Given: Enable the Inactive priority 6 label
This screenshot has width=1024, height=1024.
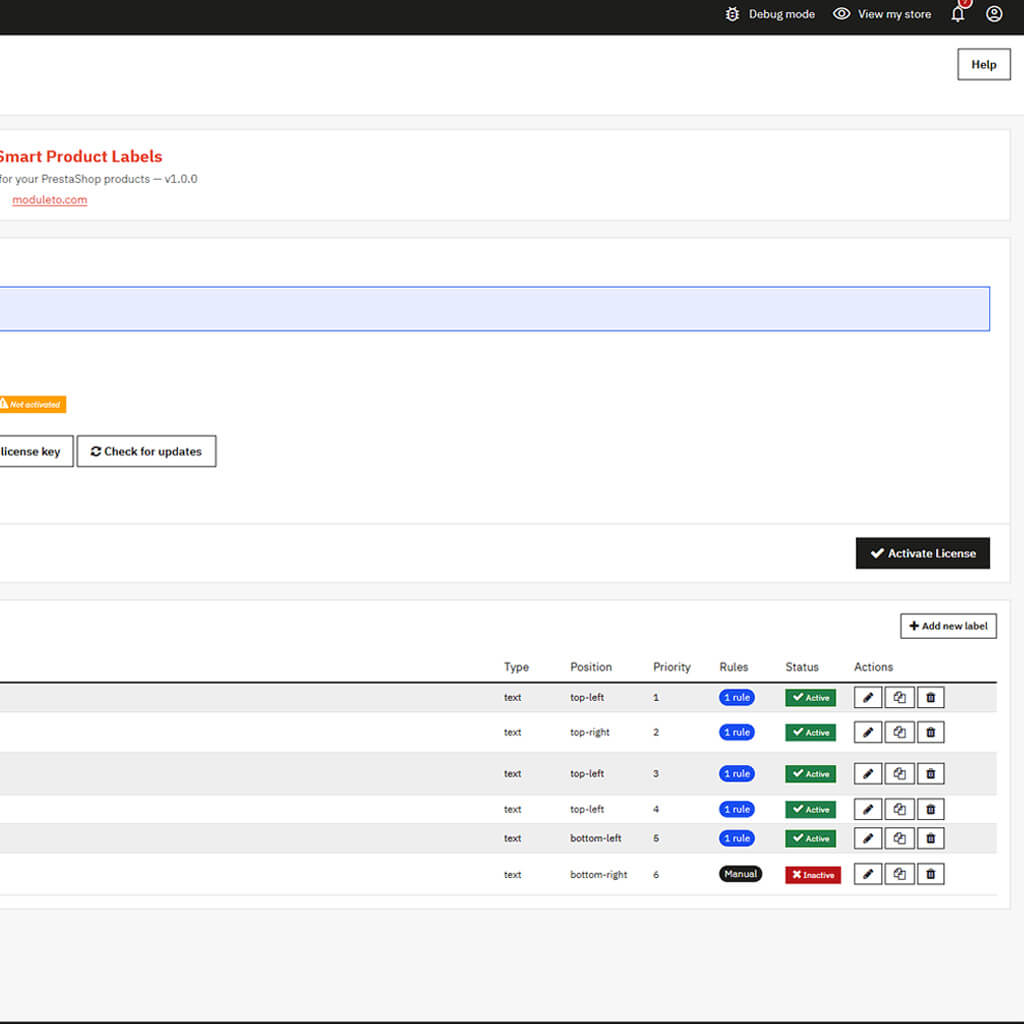Looking at the screenshot, I should tap(813, 875).
